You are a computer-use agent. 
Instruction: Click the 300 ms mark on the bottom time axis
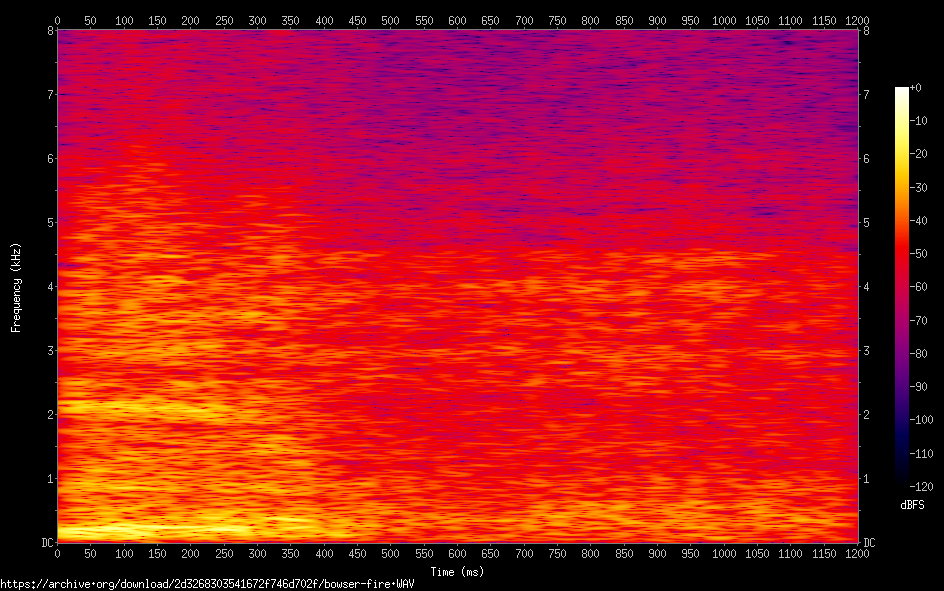point(257,553)
